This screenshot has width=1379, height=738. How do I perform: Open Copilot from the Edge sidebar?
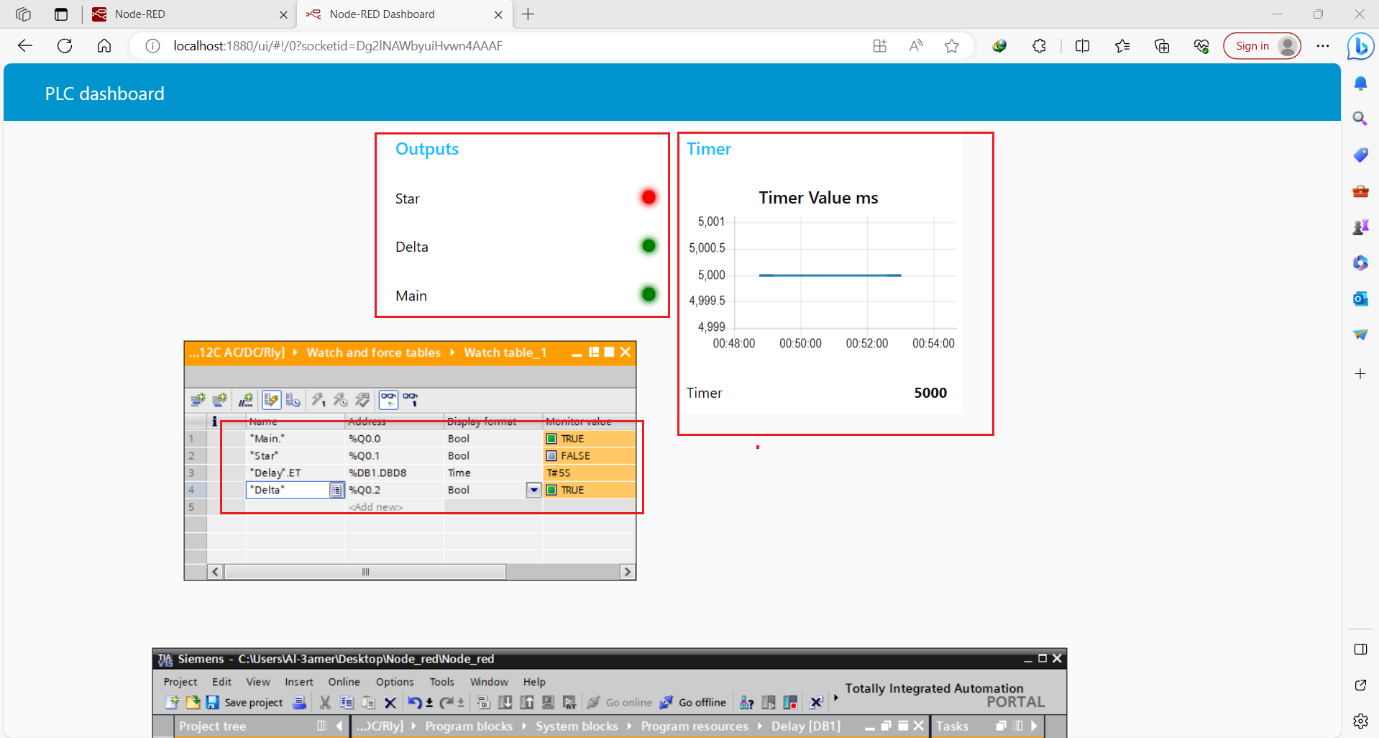click(1361, 45)
